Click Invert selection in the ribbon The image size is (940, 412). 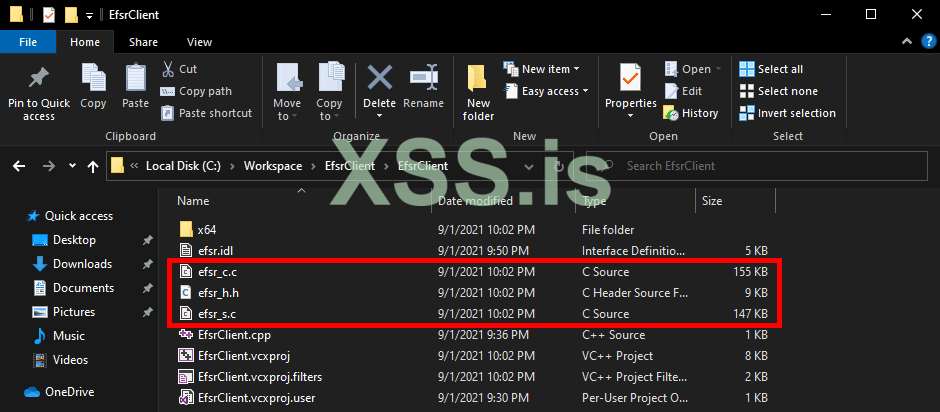point(787,113)
